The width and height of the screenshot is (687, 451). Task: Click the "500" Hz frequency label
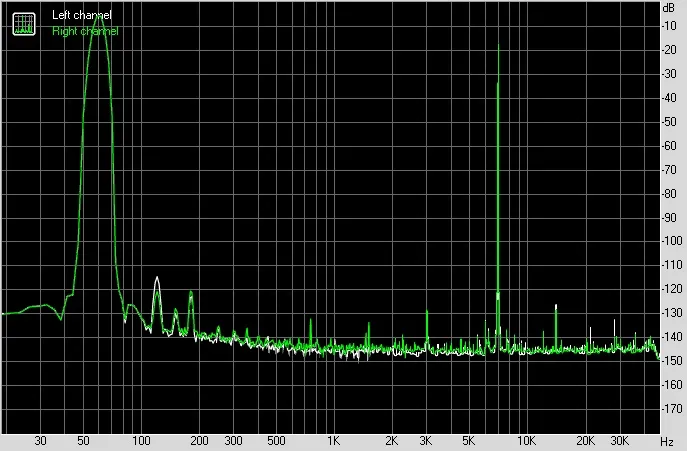point(276,441)
